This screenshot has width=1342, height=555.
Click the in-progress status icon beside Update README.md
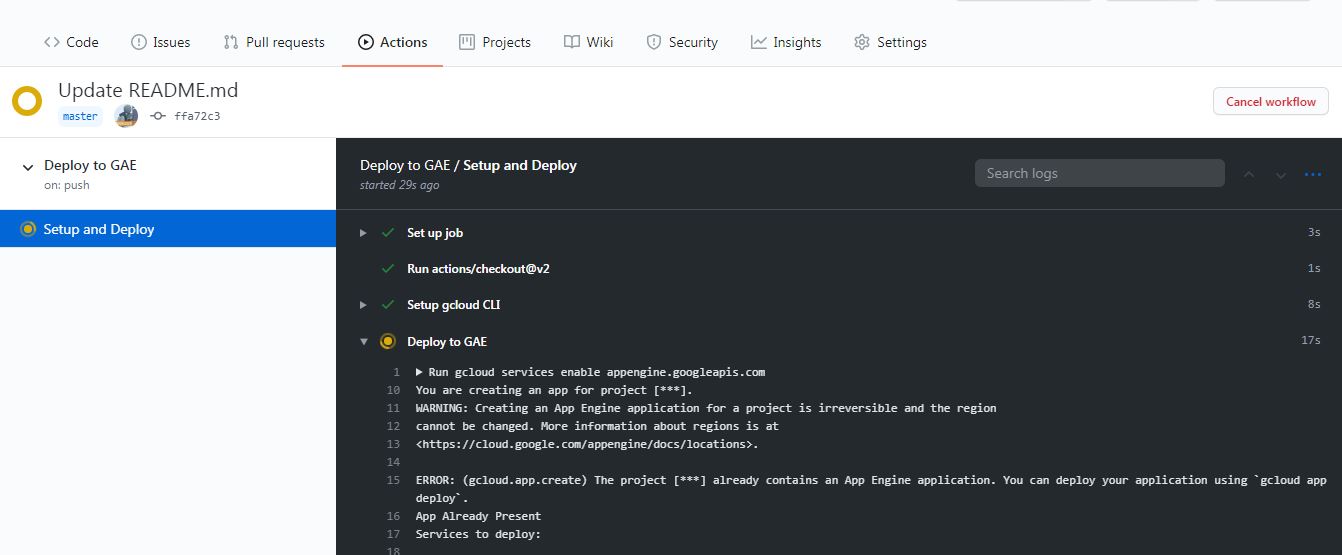click(27, 101)
